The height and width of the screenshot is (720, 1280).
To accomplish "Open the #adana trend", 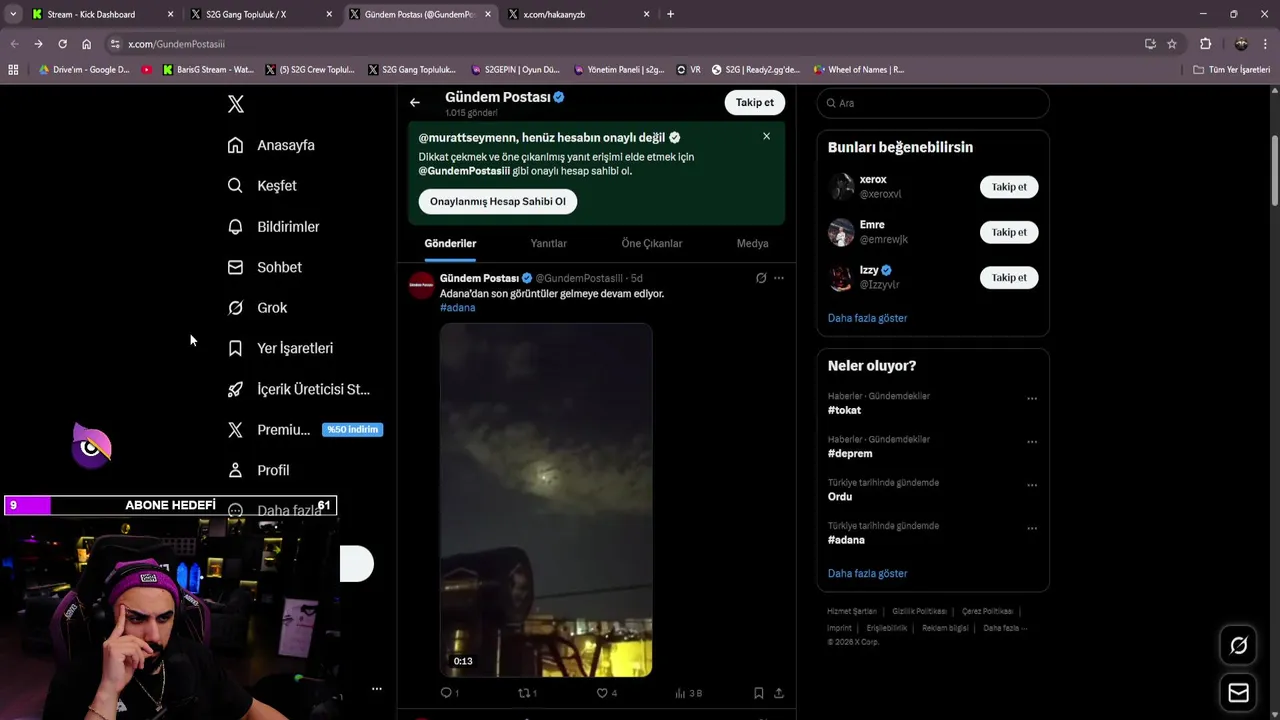I will point(846,540).
